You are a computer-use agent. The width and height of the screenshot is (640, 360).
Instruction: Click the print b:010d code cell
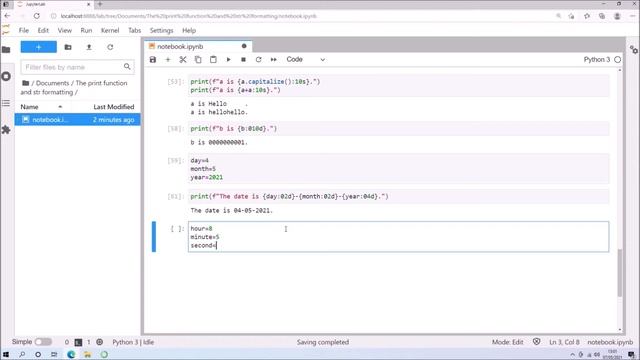398,129
